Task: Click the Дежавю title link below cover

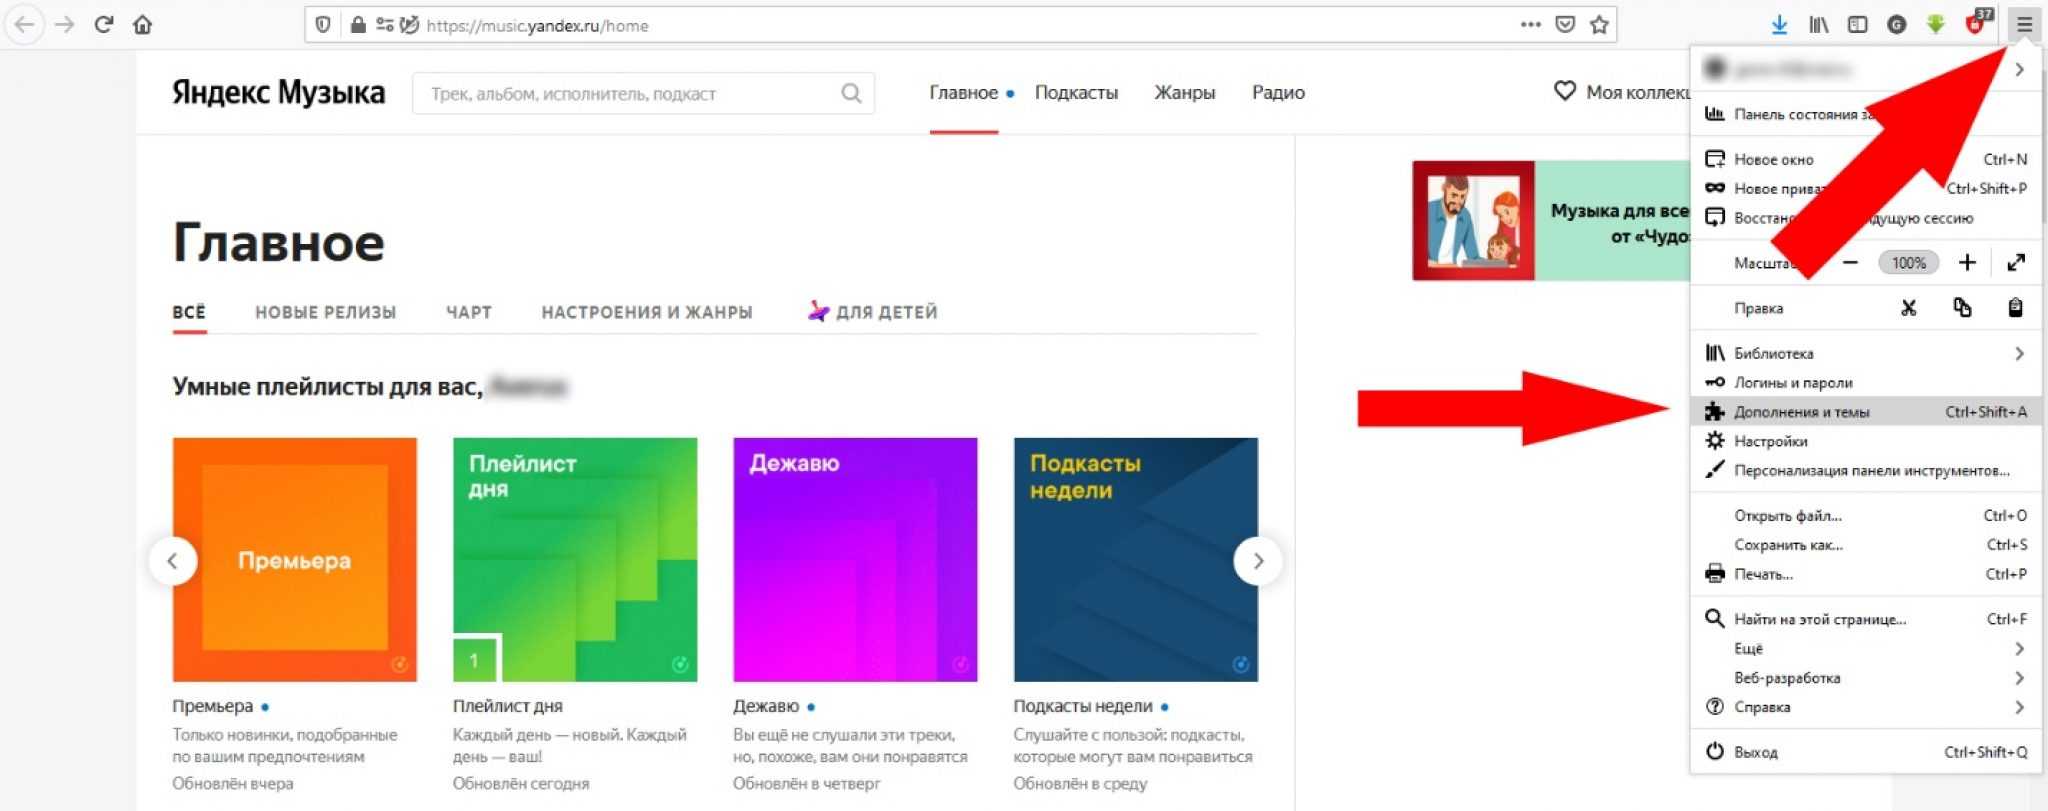Action: point(766,706)
